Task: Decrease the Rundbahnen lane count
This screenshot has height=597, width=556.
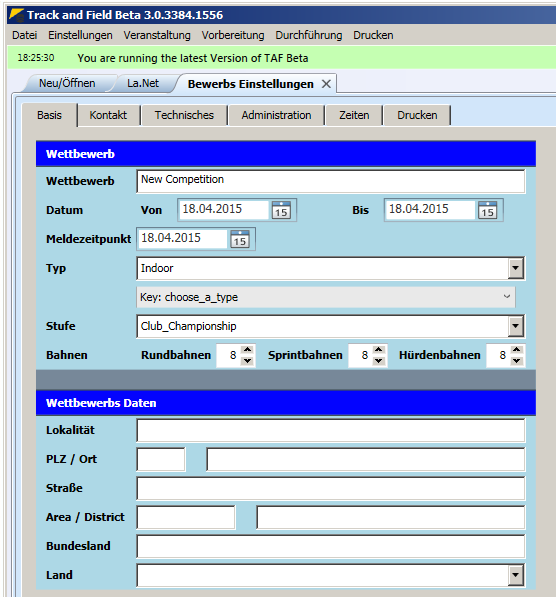Action: point(248,360)
